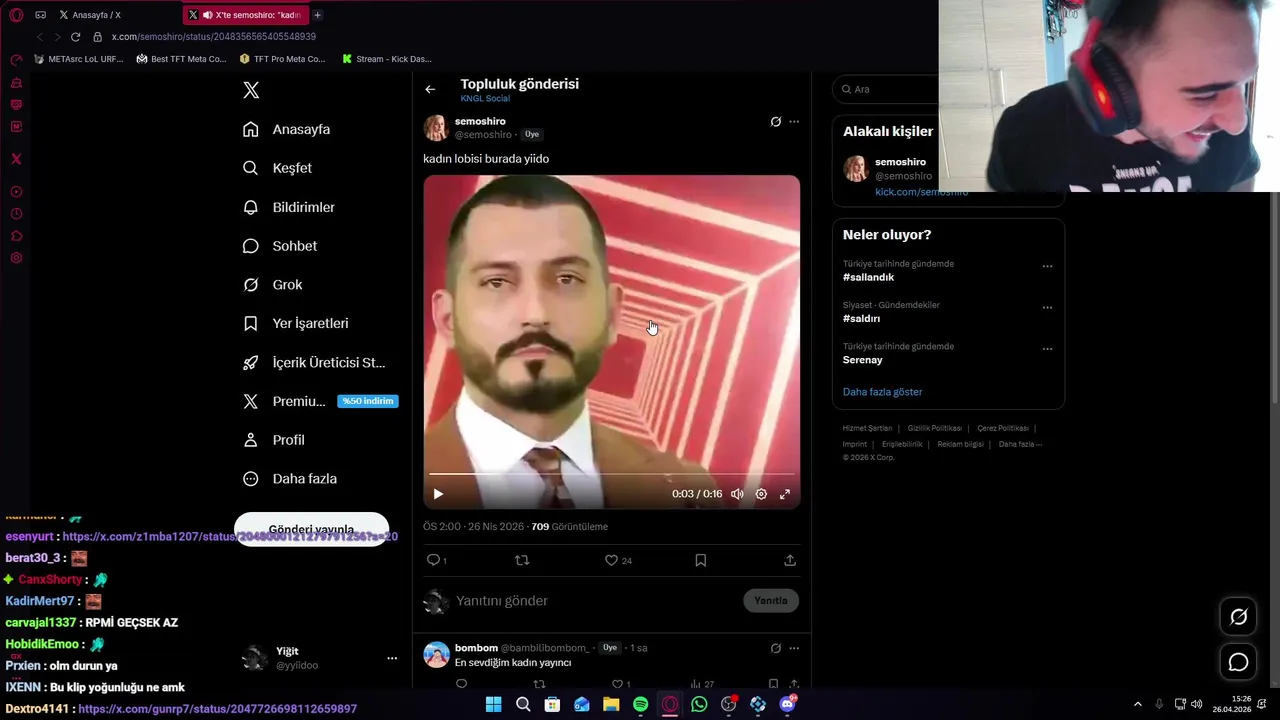The height and width of the screenshot is (720, 1280).
Task: Open Premium with %50 indirim badge
Action: [x=320, y=401]
